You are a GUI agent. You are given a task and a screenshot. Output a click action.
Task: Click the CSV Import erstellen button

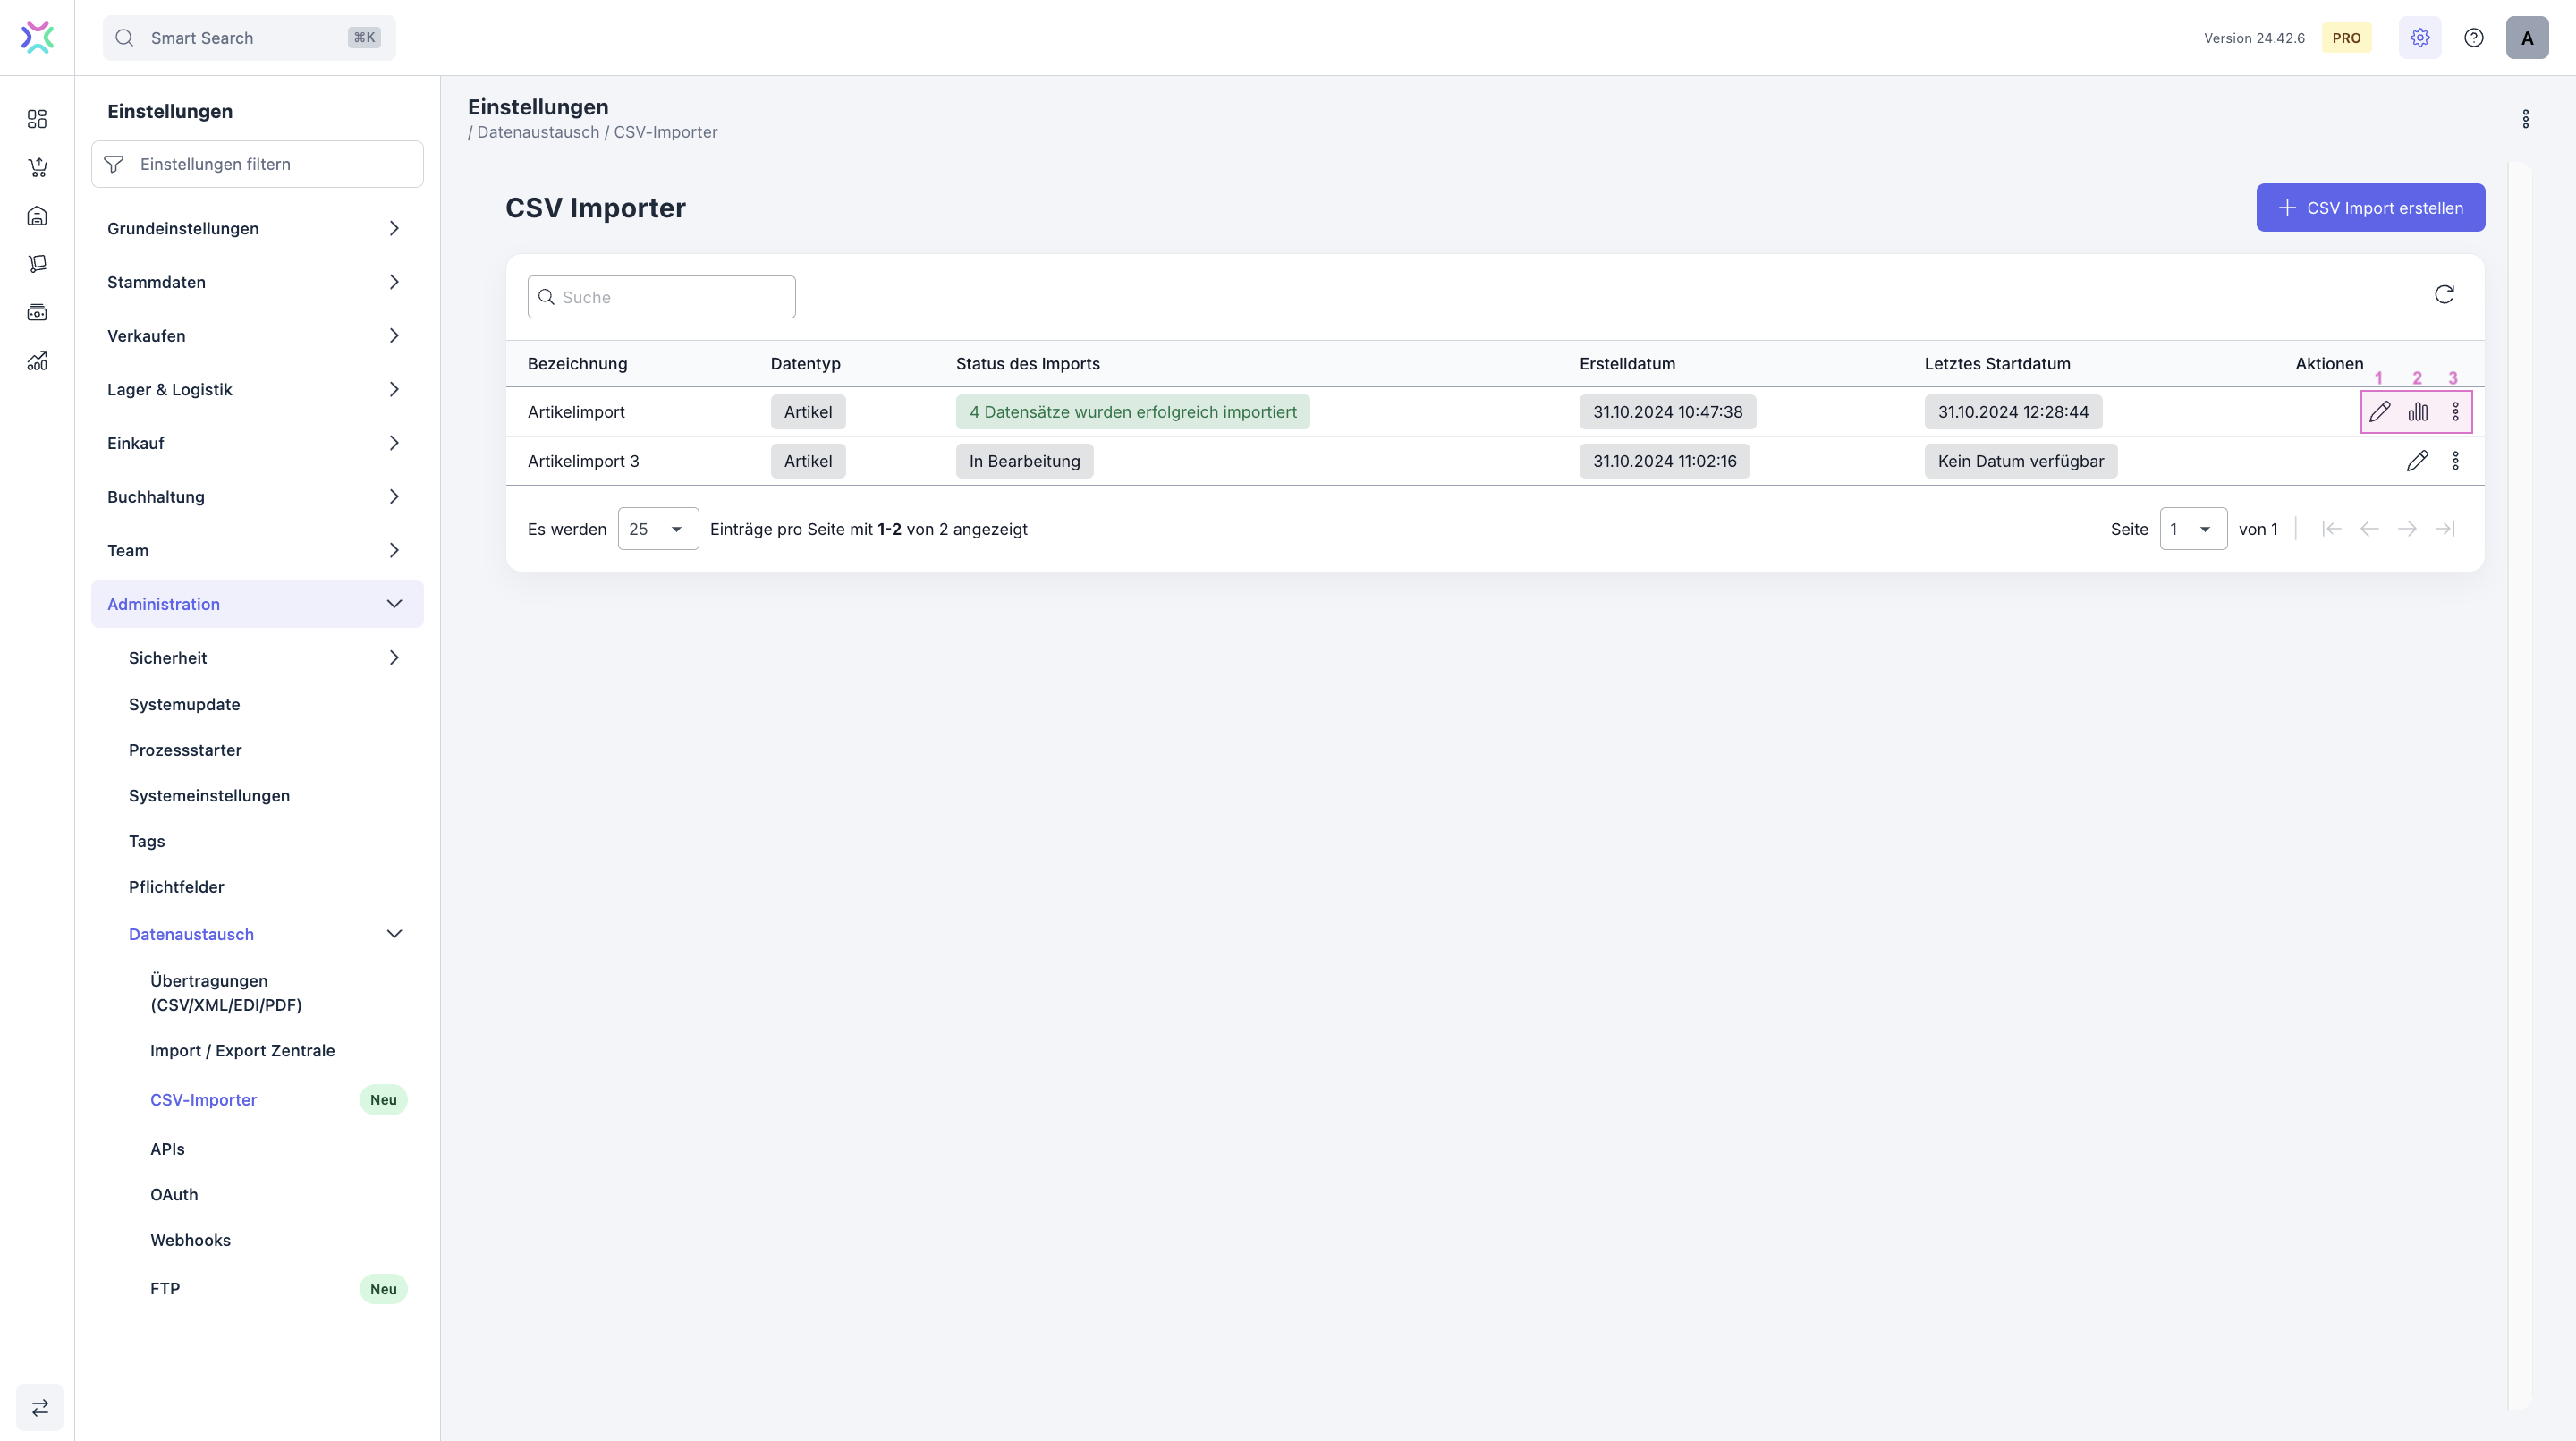coord(2370,208)
